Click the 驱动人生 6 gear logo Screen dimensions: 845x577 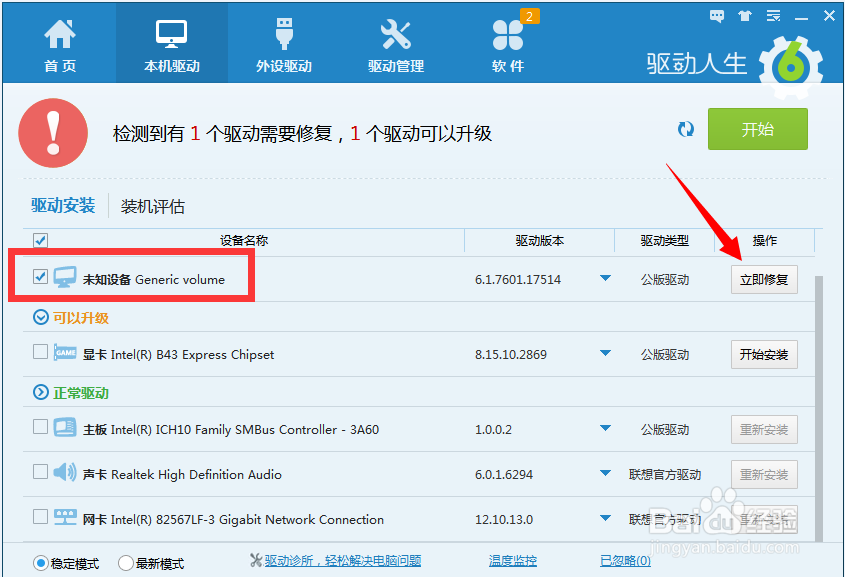tap(791, 67)
